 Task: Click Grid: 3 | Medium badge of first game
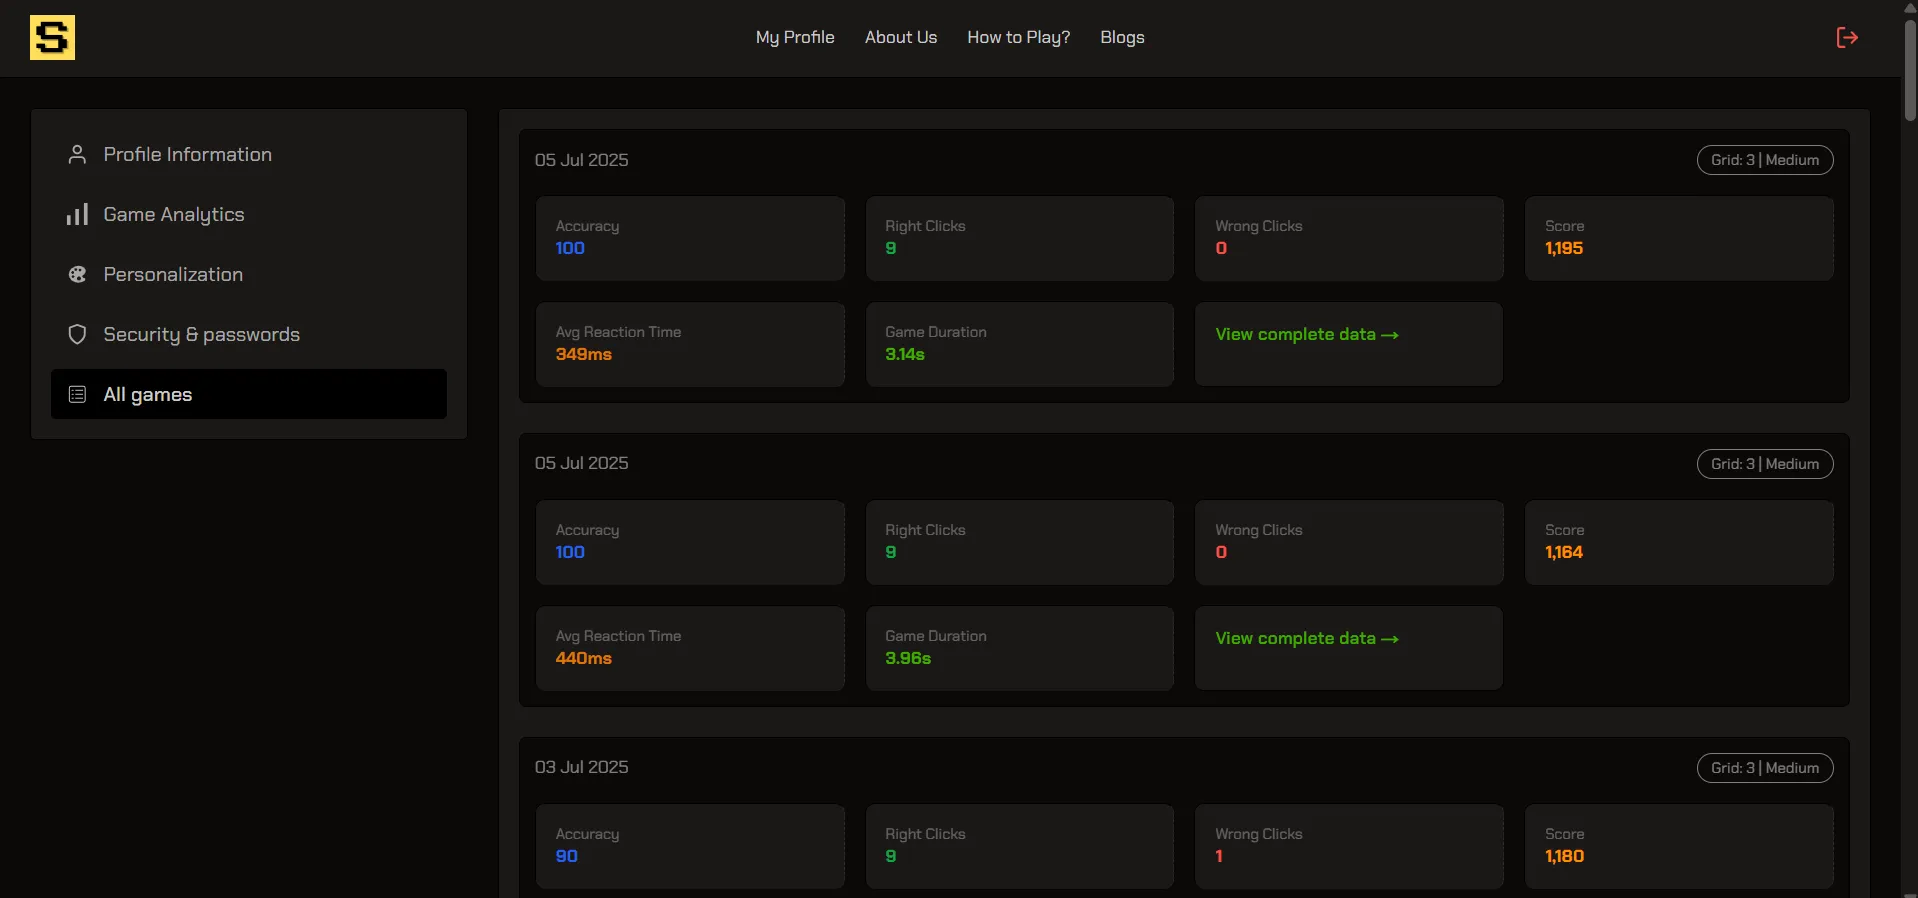point(1765,160)
